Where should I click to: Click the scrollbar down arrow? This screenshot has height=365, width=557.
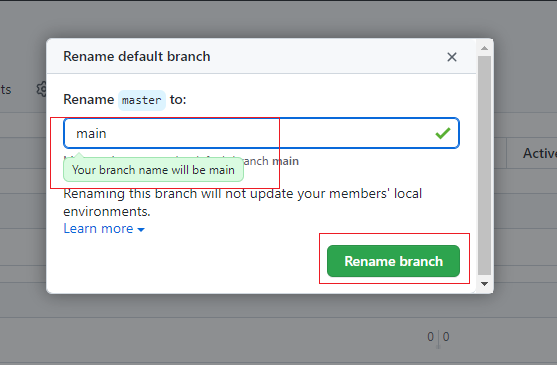(485, 284)
